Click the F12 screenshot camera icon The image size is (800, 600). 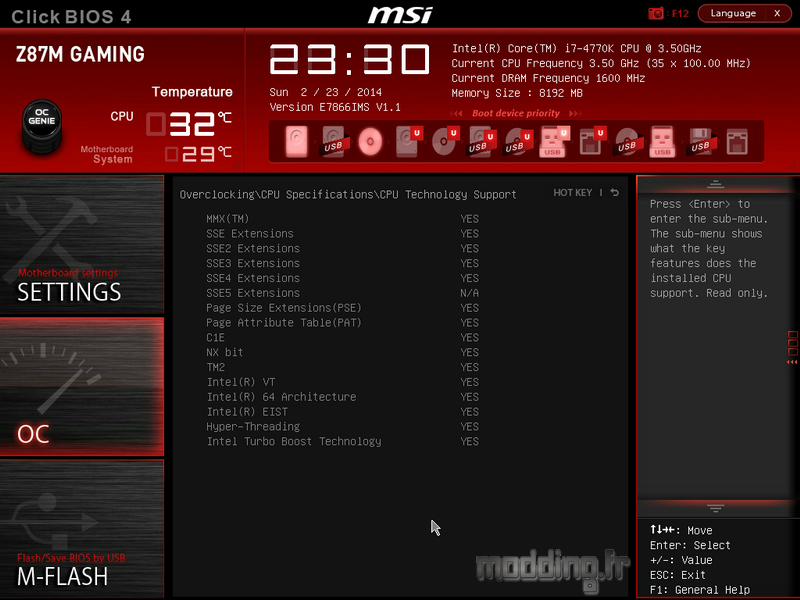[656, 13]
